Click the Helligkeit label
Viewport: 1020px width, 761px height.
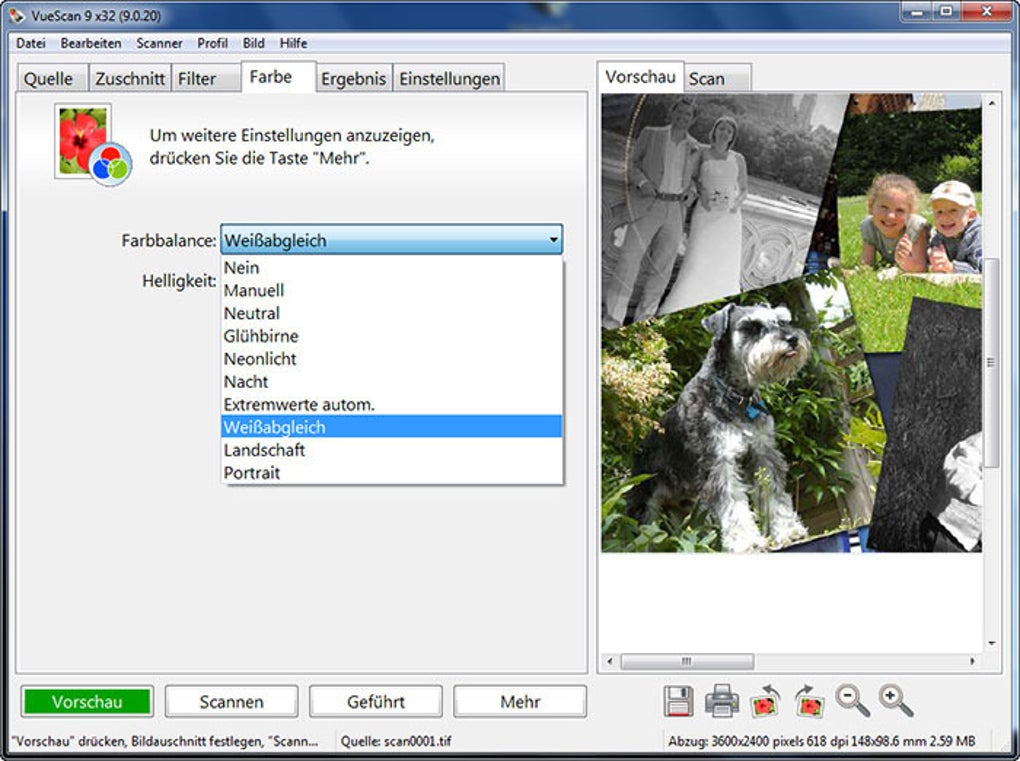(x=179, y=281)
